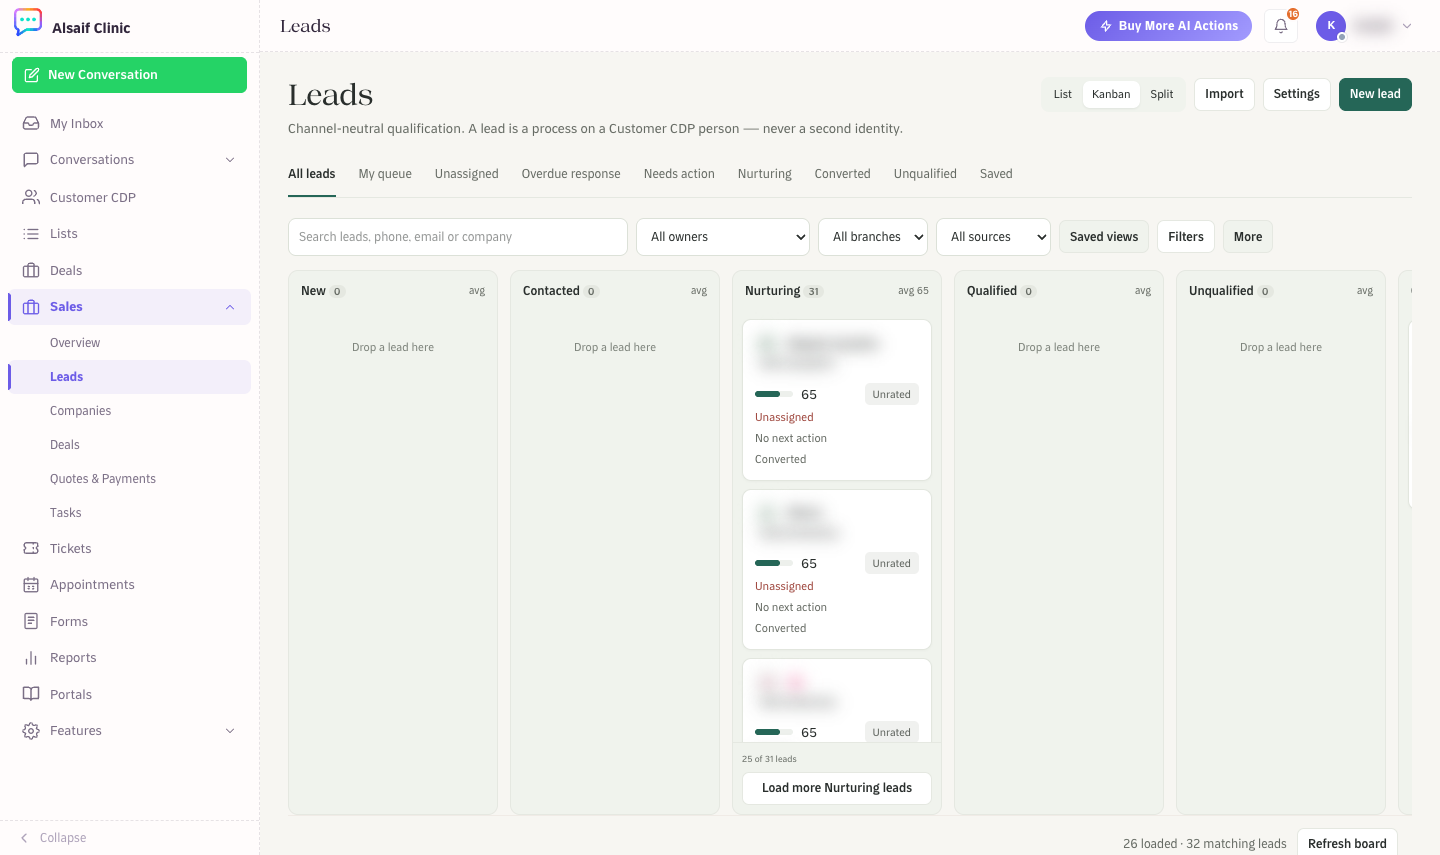Screen dimensions: 1440x855
Task: Click the Sales briefcase icon
Action: pyautogui.click(x=31, y=307)
